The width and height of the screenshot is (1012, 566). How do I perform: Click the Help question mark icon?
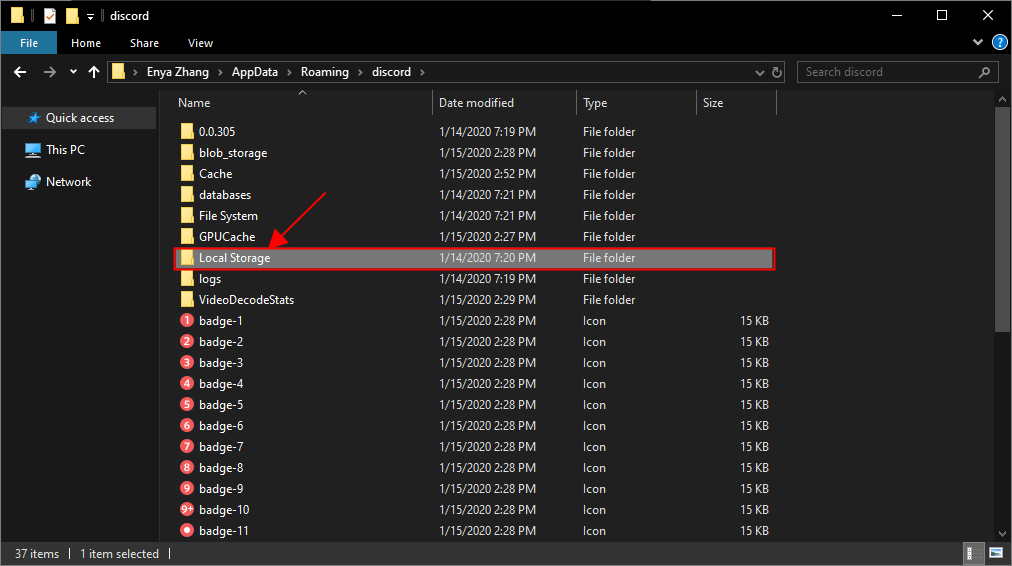[x=998, y=43]
